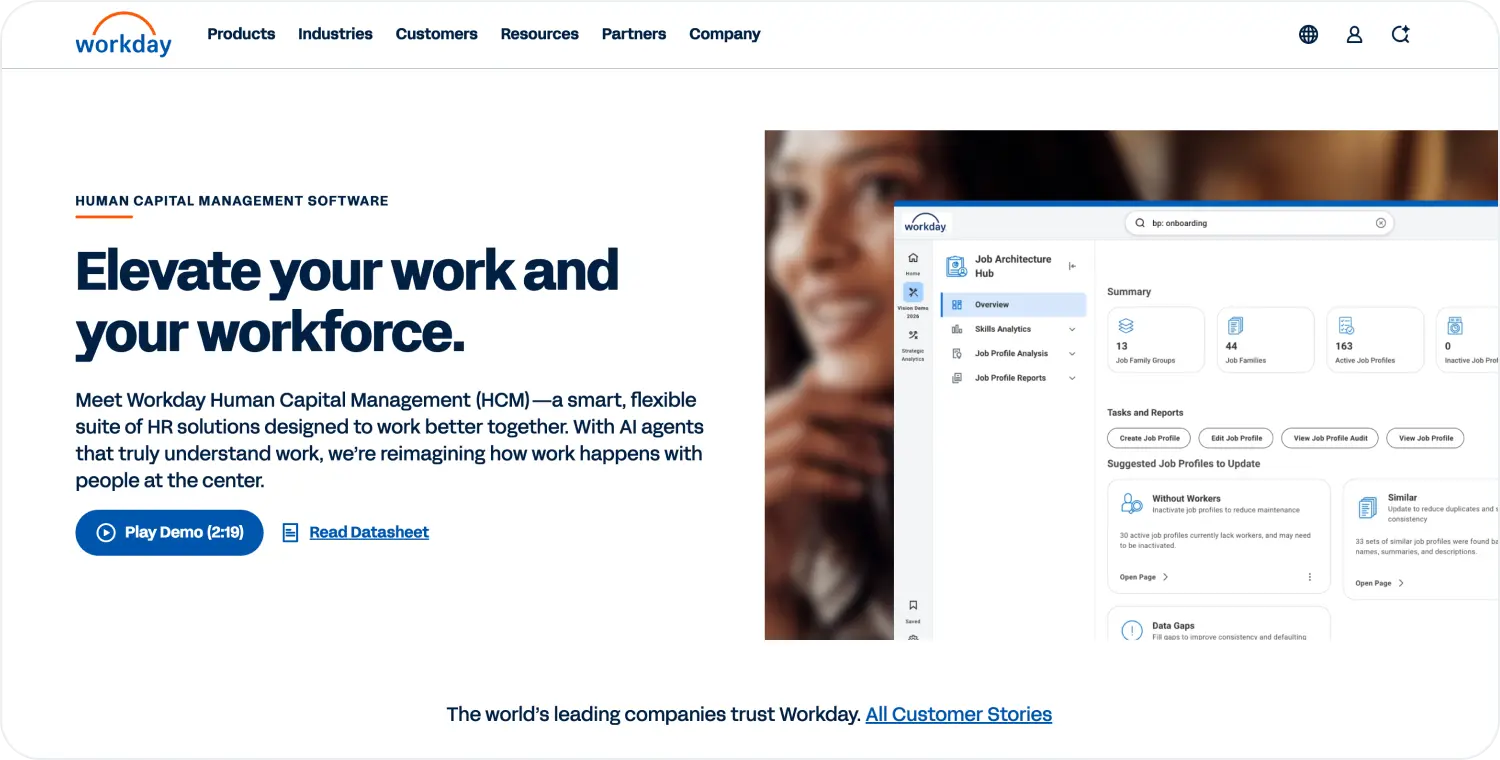Viewport: 1500px width, 760px height.
Task: Click the Edit Job Profile button
Action: pyautogui.click(x=1237, y=438)
